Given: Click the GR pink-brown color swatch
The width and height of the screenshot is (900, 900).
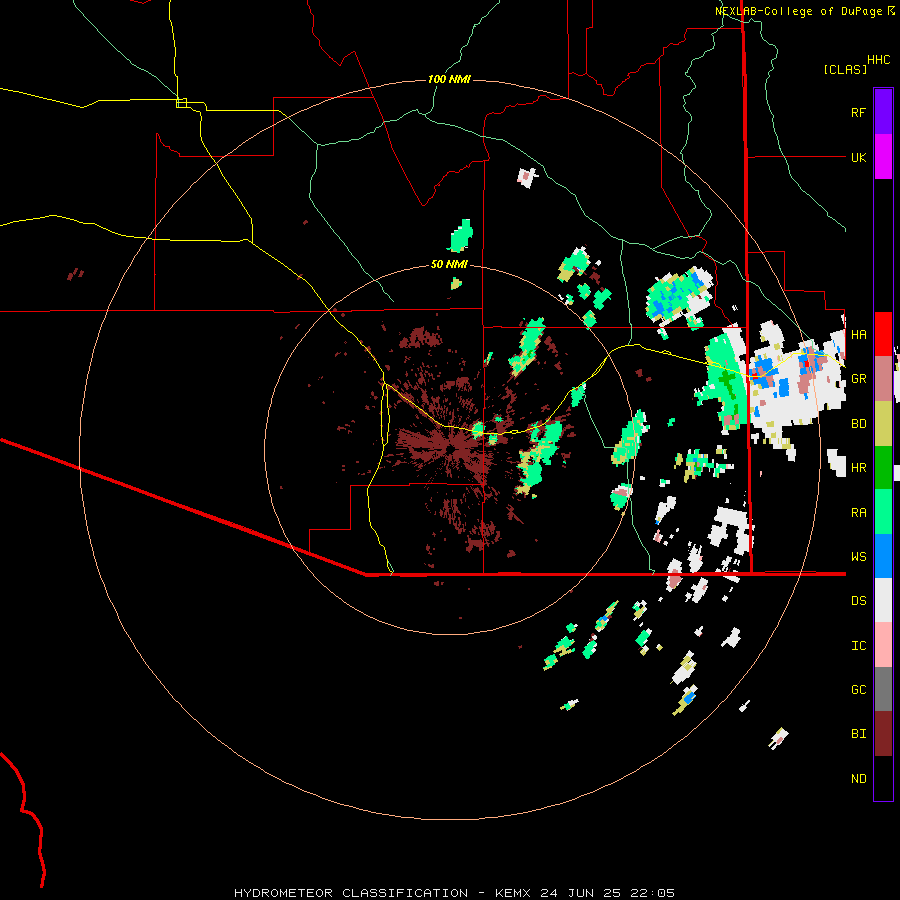Looking at the screenshot, I should [883, 379].
